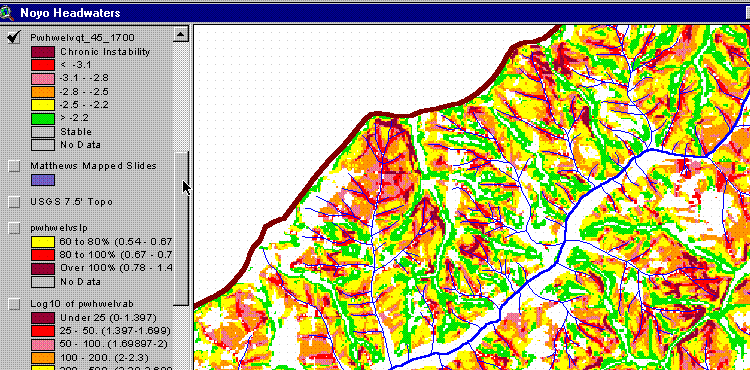Click the red '< -3.1' legend swatch
Image resolution: width=750 pixels, height=370 pixels.
(x=43, y=65)
